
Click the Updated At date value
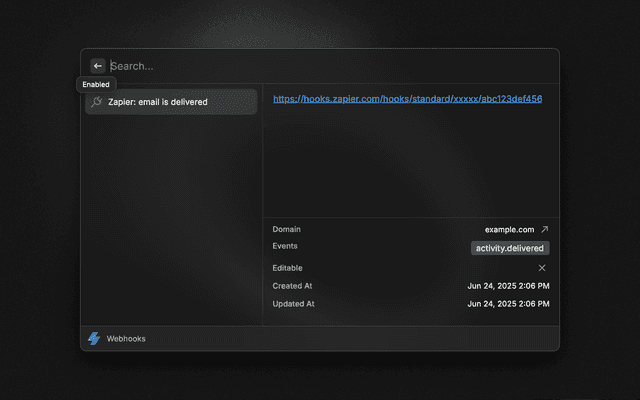click(x=508, y=304)
